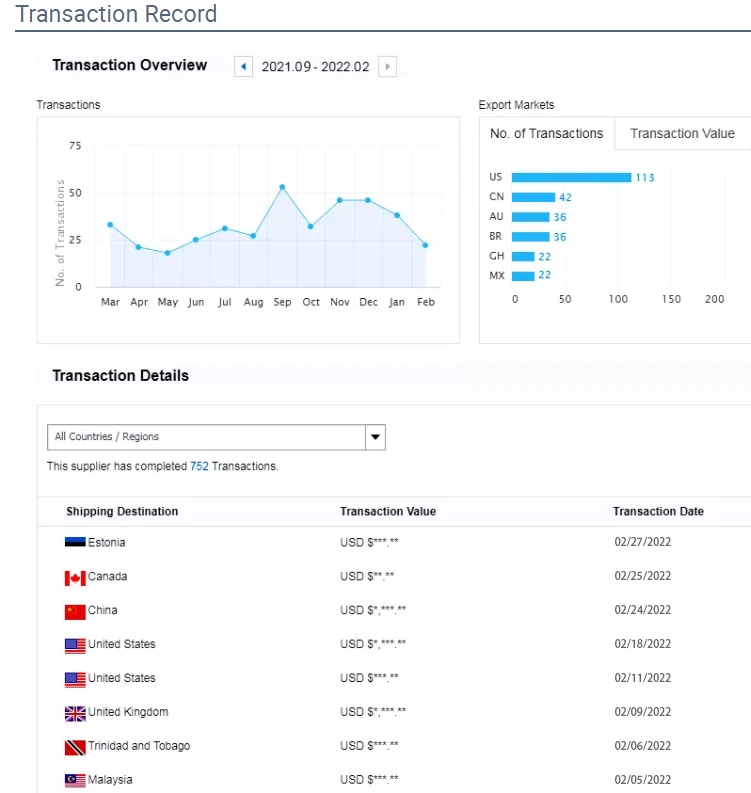Click the United Kingdom flag icon
The width and height of the screenshot is (751, 793).
click(75, 713)
